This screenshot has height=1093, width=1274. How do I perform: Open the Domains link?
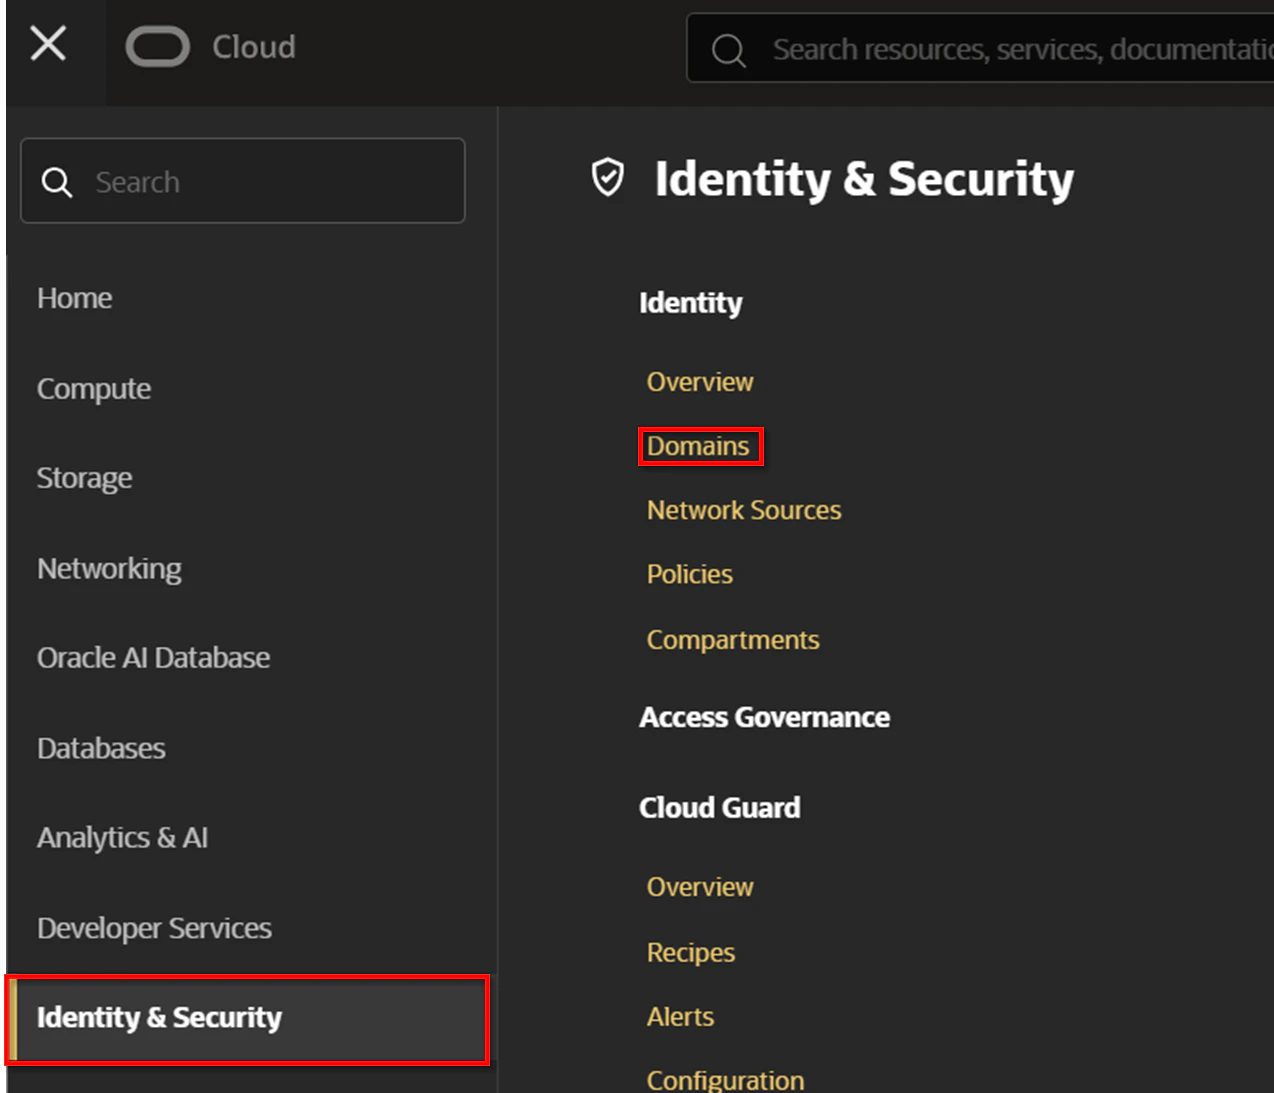pos(698,446)
